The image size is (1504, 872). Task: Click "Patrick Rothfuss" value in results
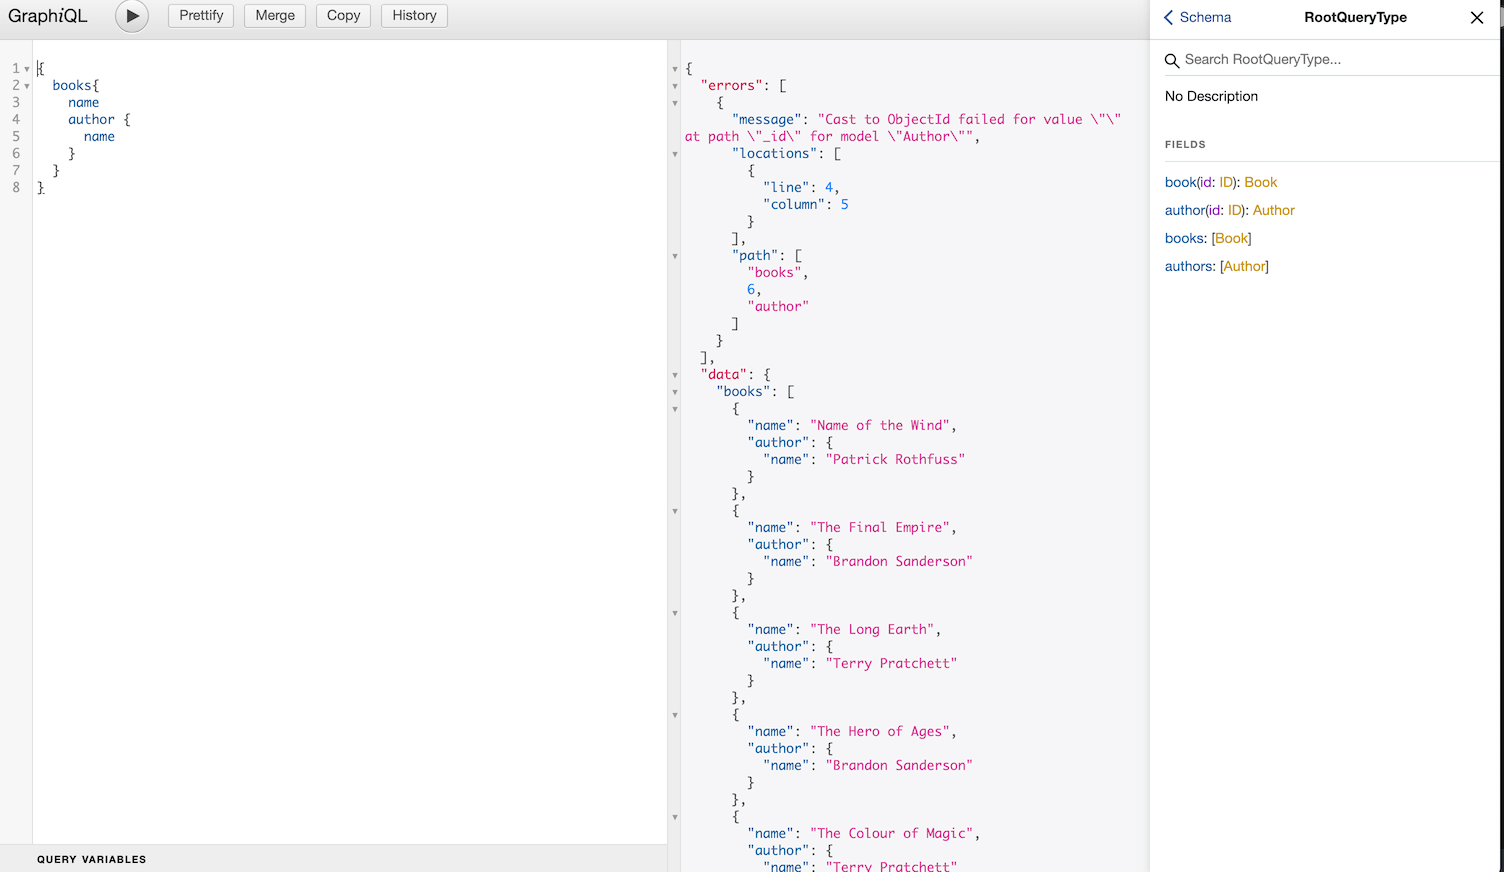(x=895, y=460)
